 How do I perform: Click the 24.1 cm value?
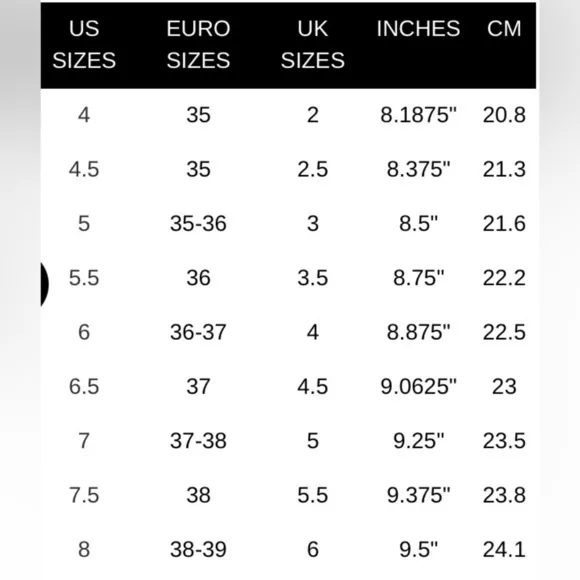(x=504, y=549)
